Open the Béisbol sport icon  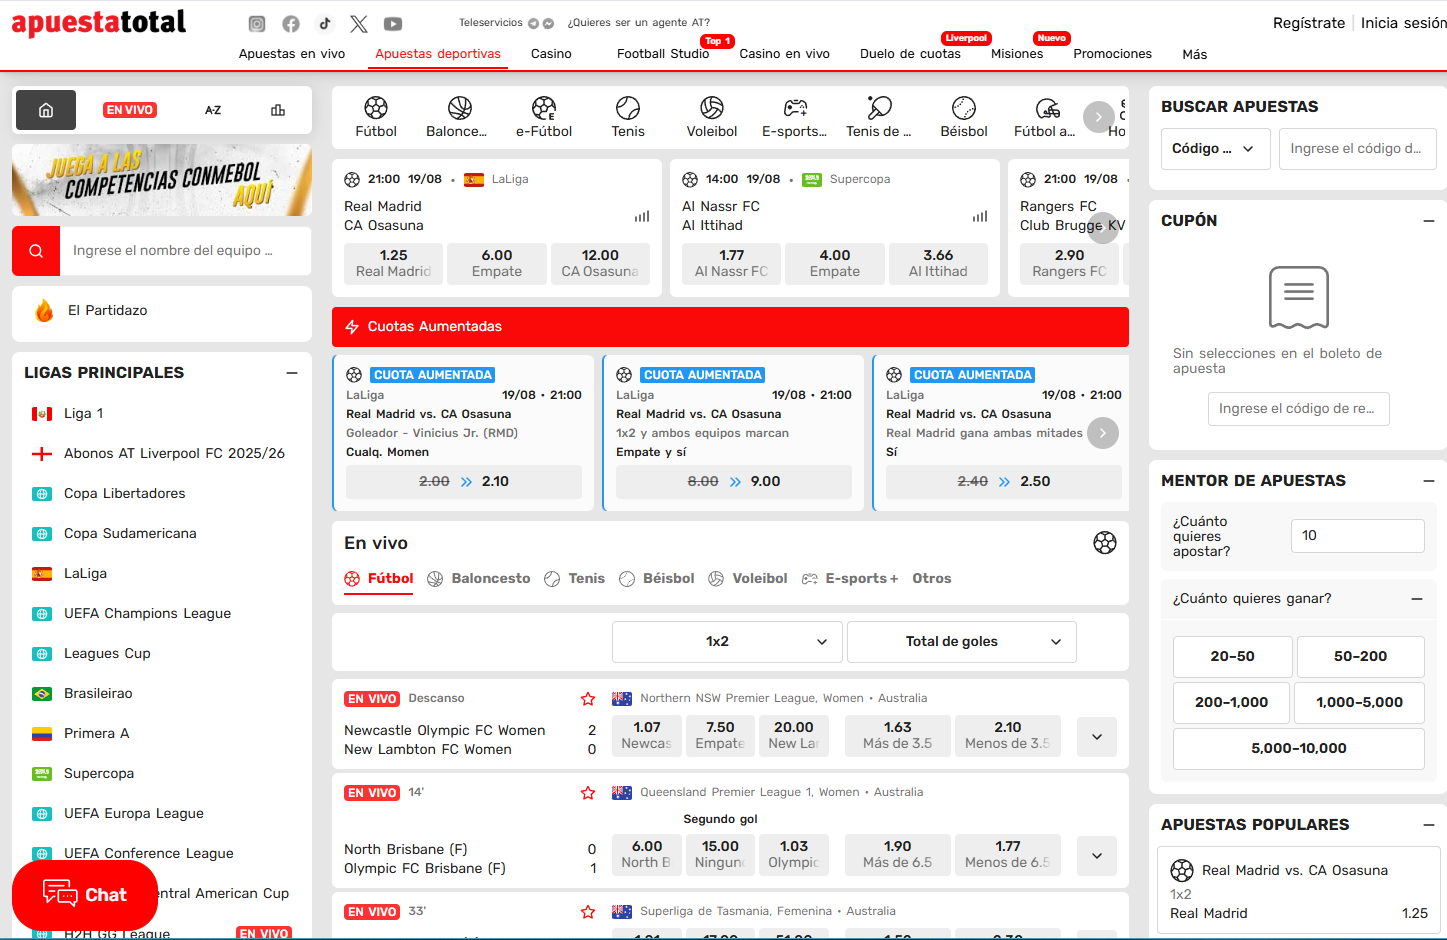click(x=963, y=116)
